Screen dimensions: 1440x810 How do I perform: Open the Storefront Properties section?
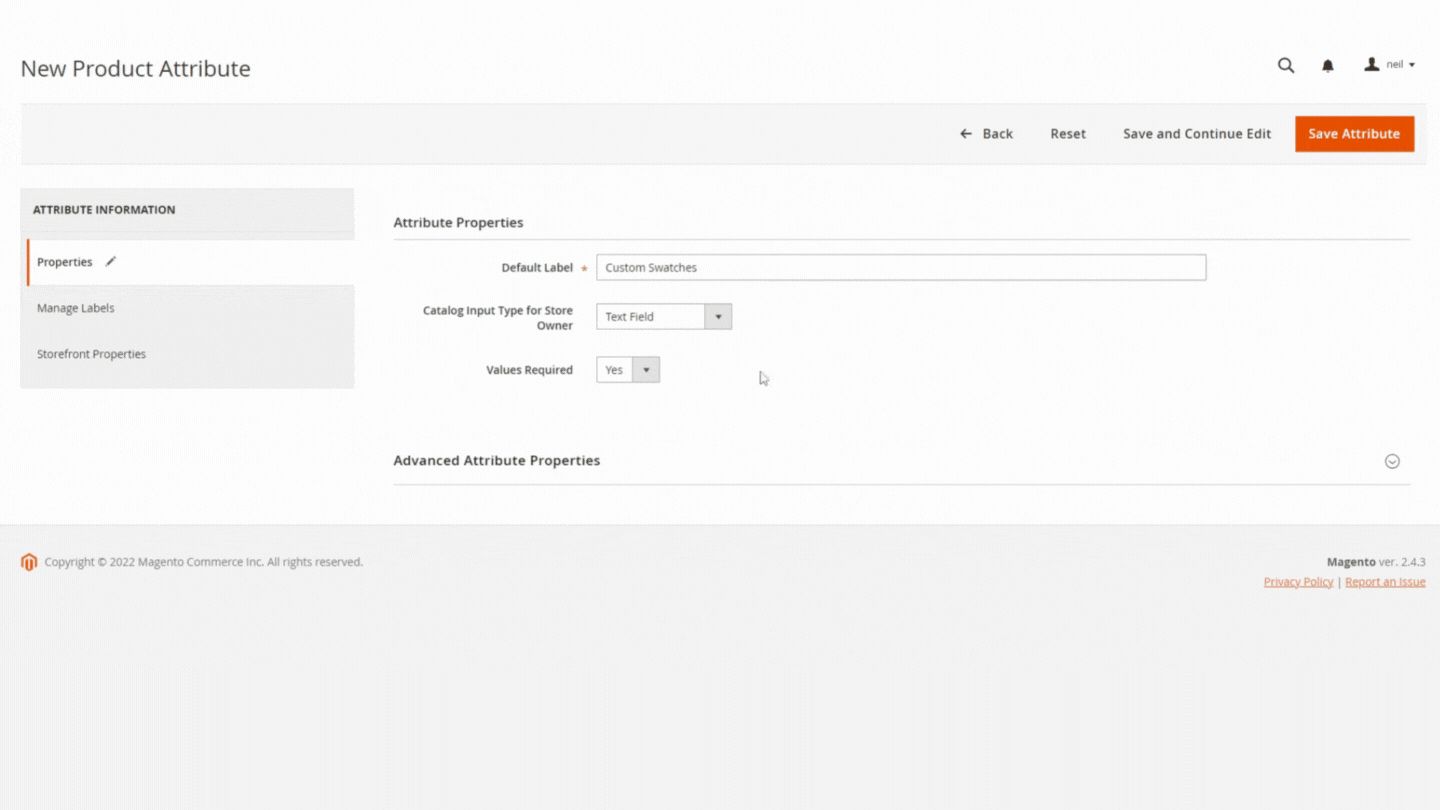click(x=91, y=354)
